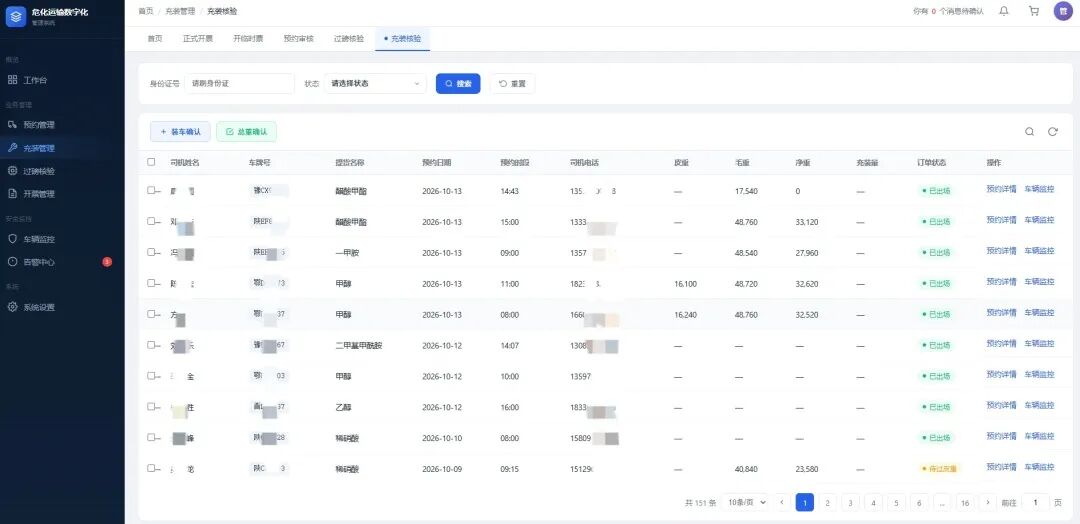Screen dimensions: 1080x524
Task: Click the green 总重确认 button
Action: (x=247, y=132)
